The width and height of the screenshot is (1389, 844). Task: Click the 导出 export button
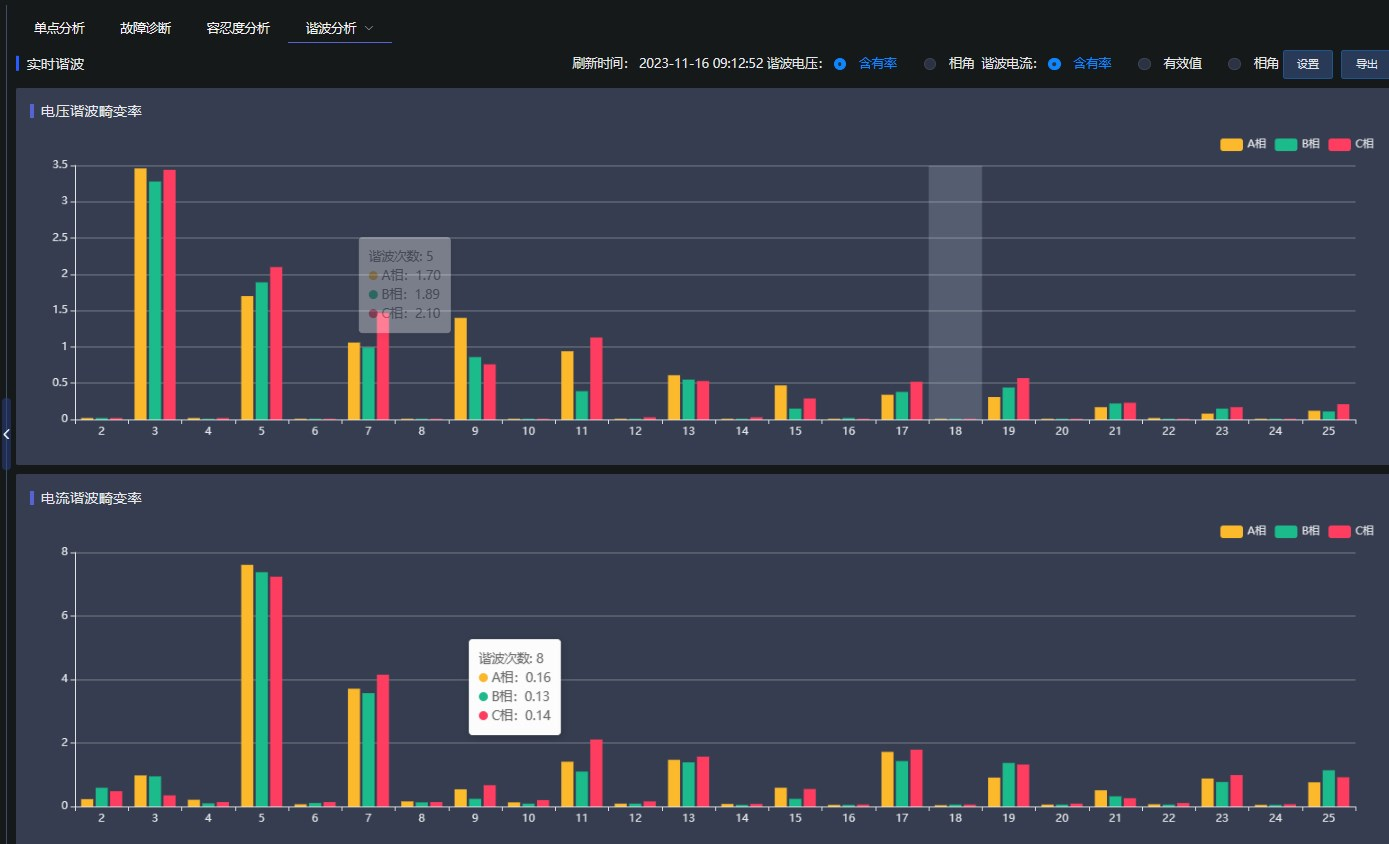point(1365,64)
